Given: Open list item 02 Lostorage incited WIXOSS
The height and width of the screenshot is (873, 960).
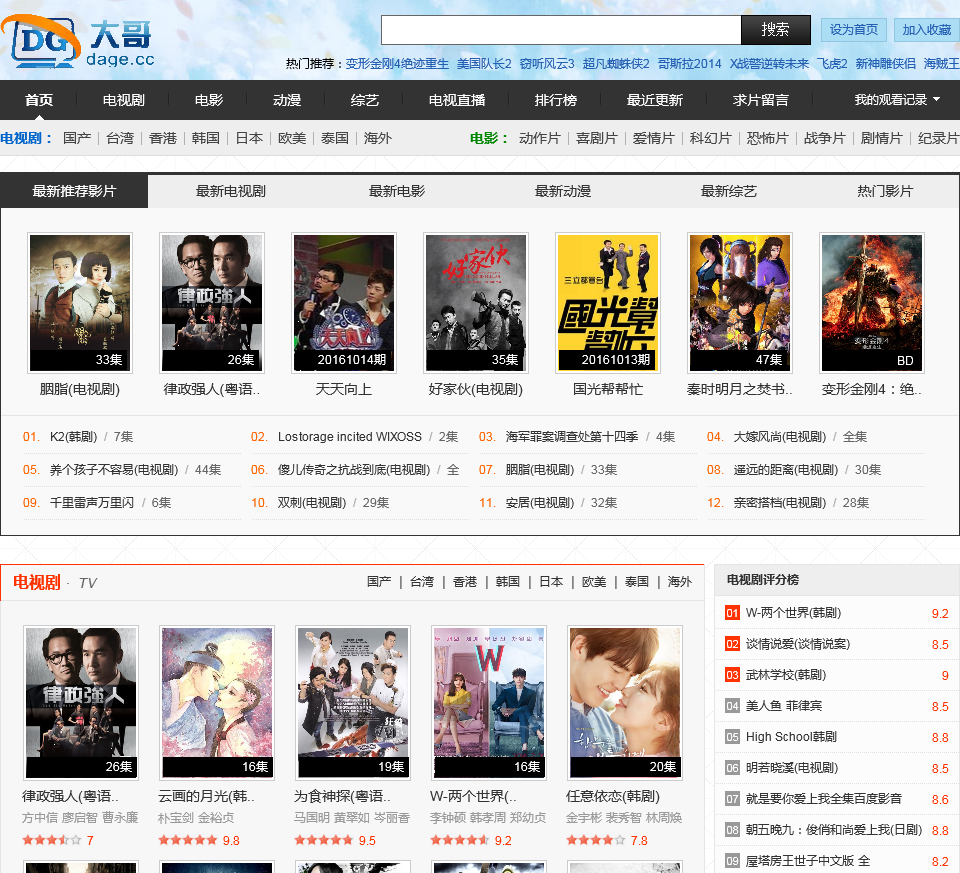Looking at the screenshot, I should pos(350,436).
